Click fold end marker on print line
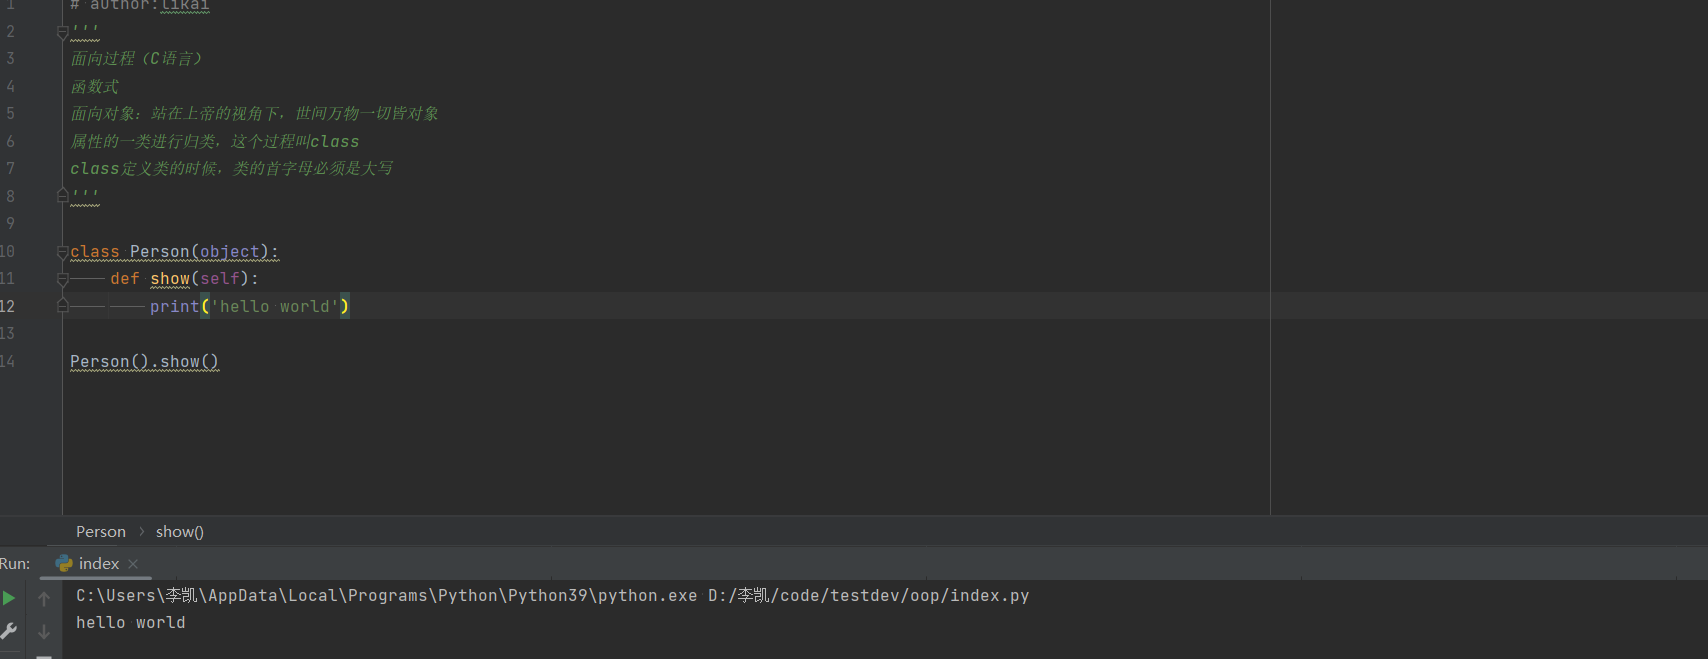 [x=63, y=306]
